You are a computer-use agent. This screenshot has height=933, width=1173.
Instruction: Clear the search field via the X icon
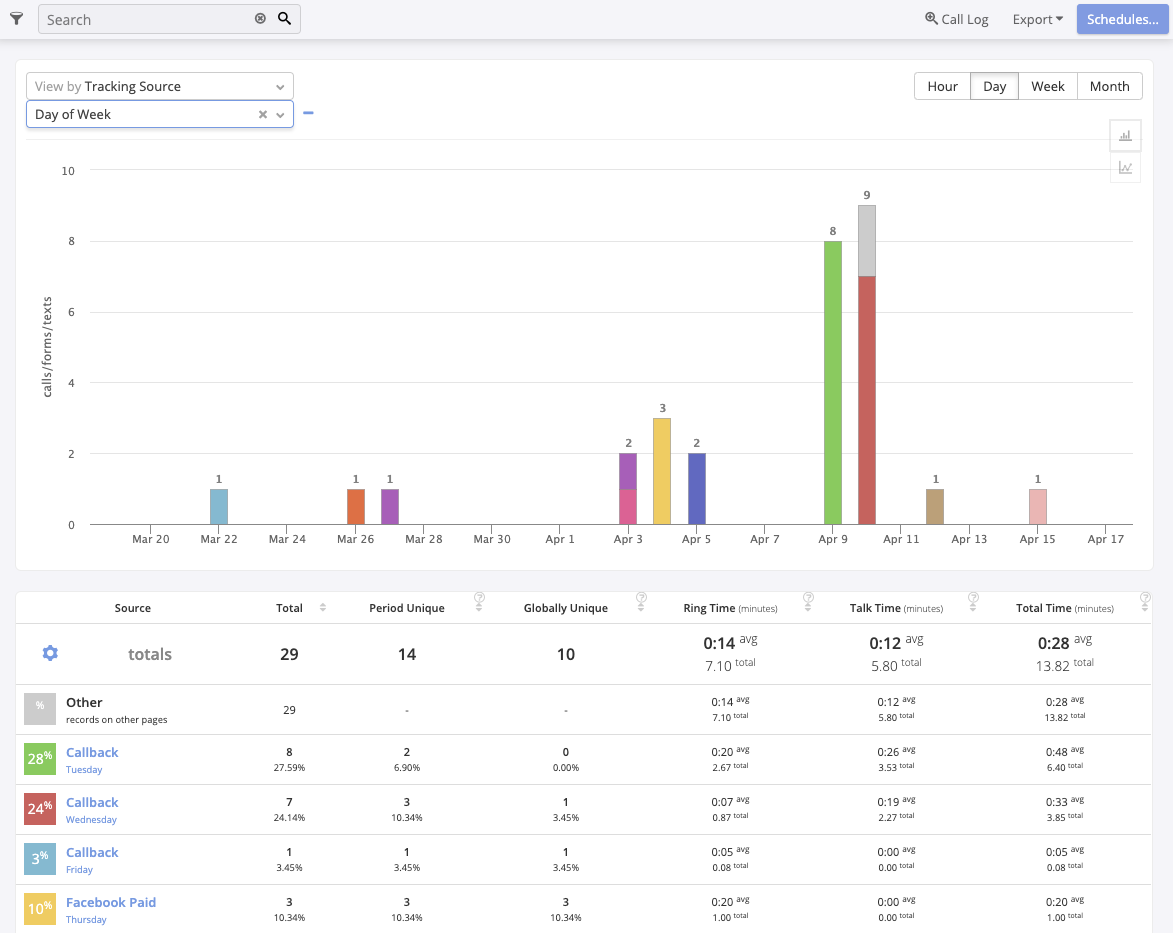click(x=260, y=18)
